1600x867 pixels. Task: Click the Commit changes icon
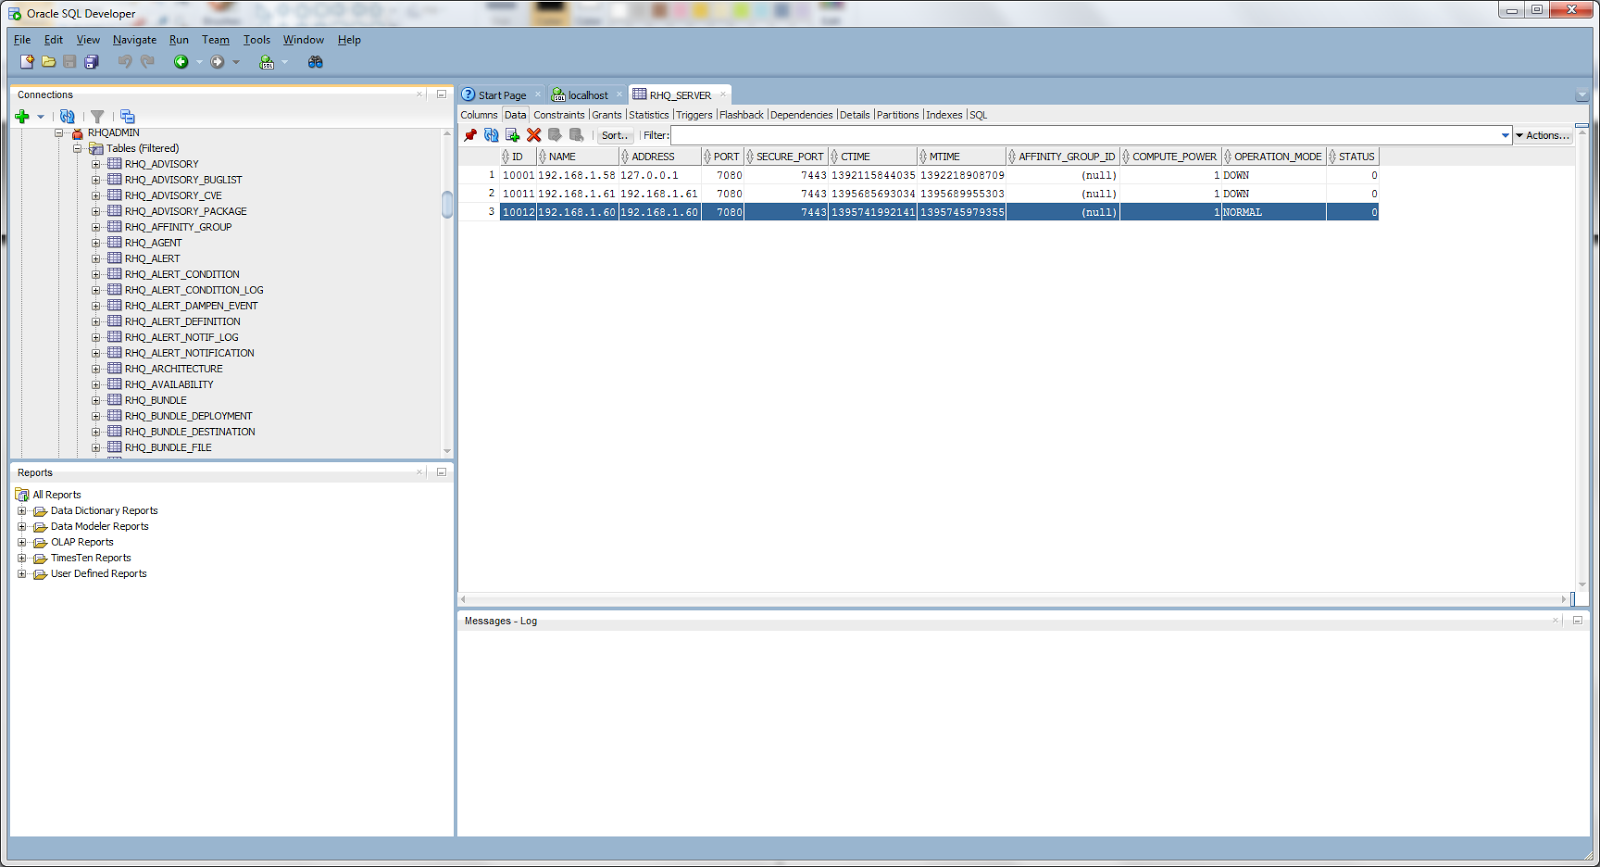[555, 135]
